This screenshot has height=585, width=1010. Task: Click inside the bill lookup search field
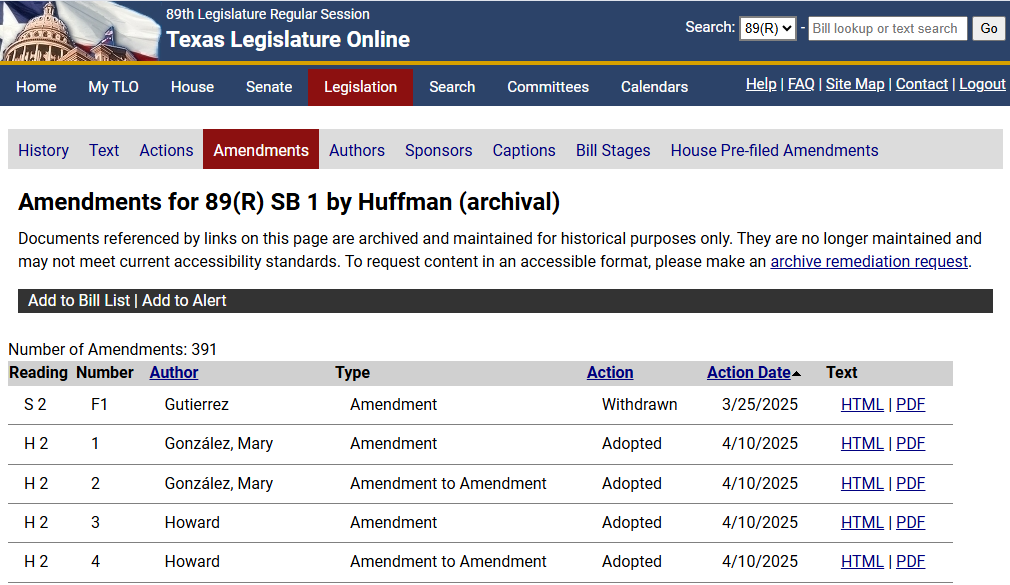tap(887, 28)
